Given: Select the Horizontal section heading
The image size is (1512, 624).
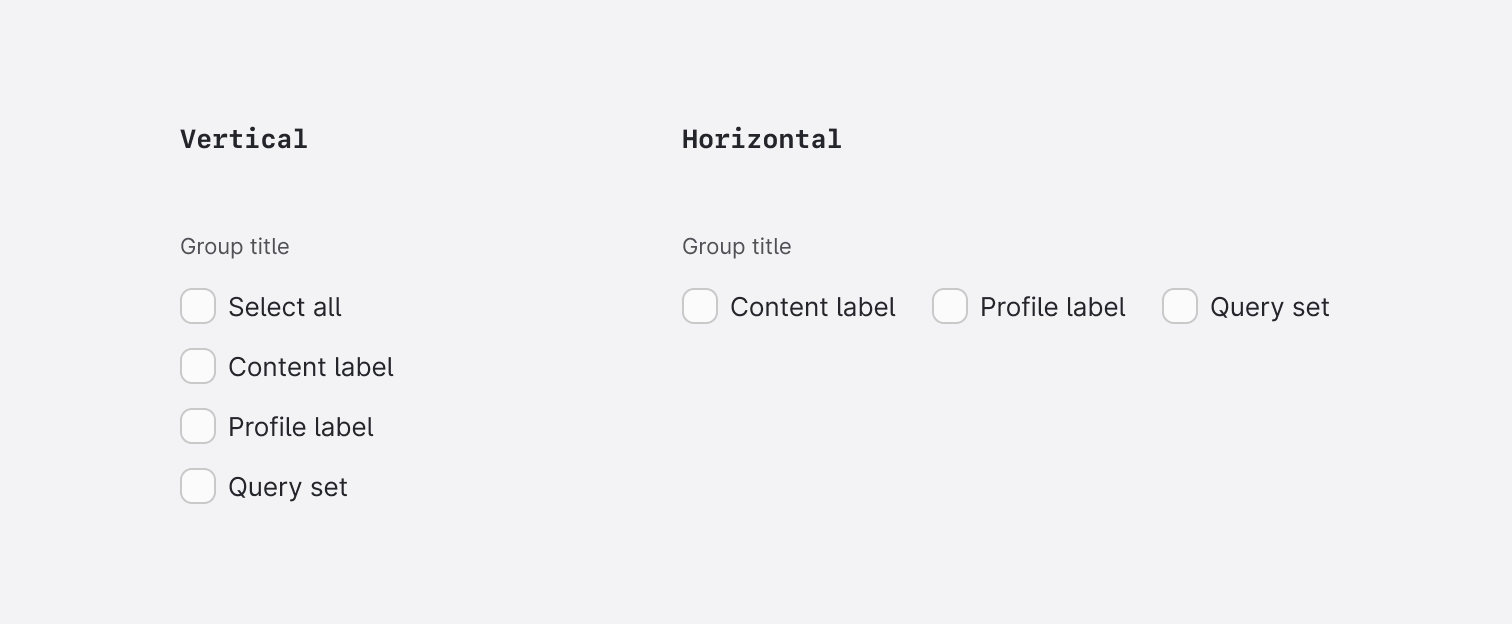Looking at the screenshot, I should 761,139.
